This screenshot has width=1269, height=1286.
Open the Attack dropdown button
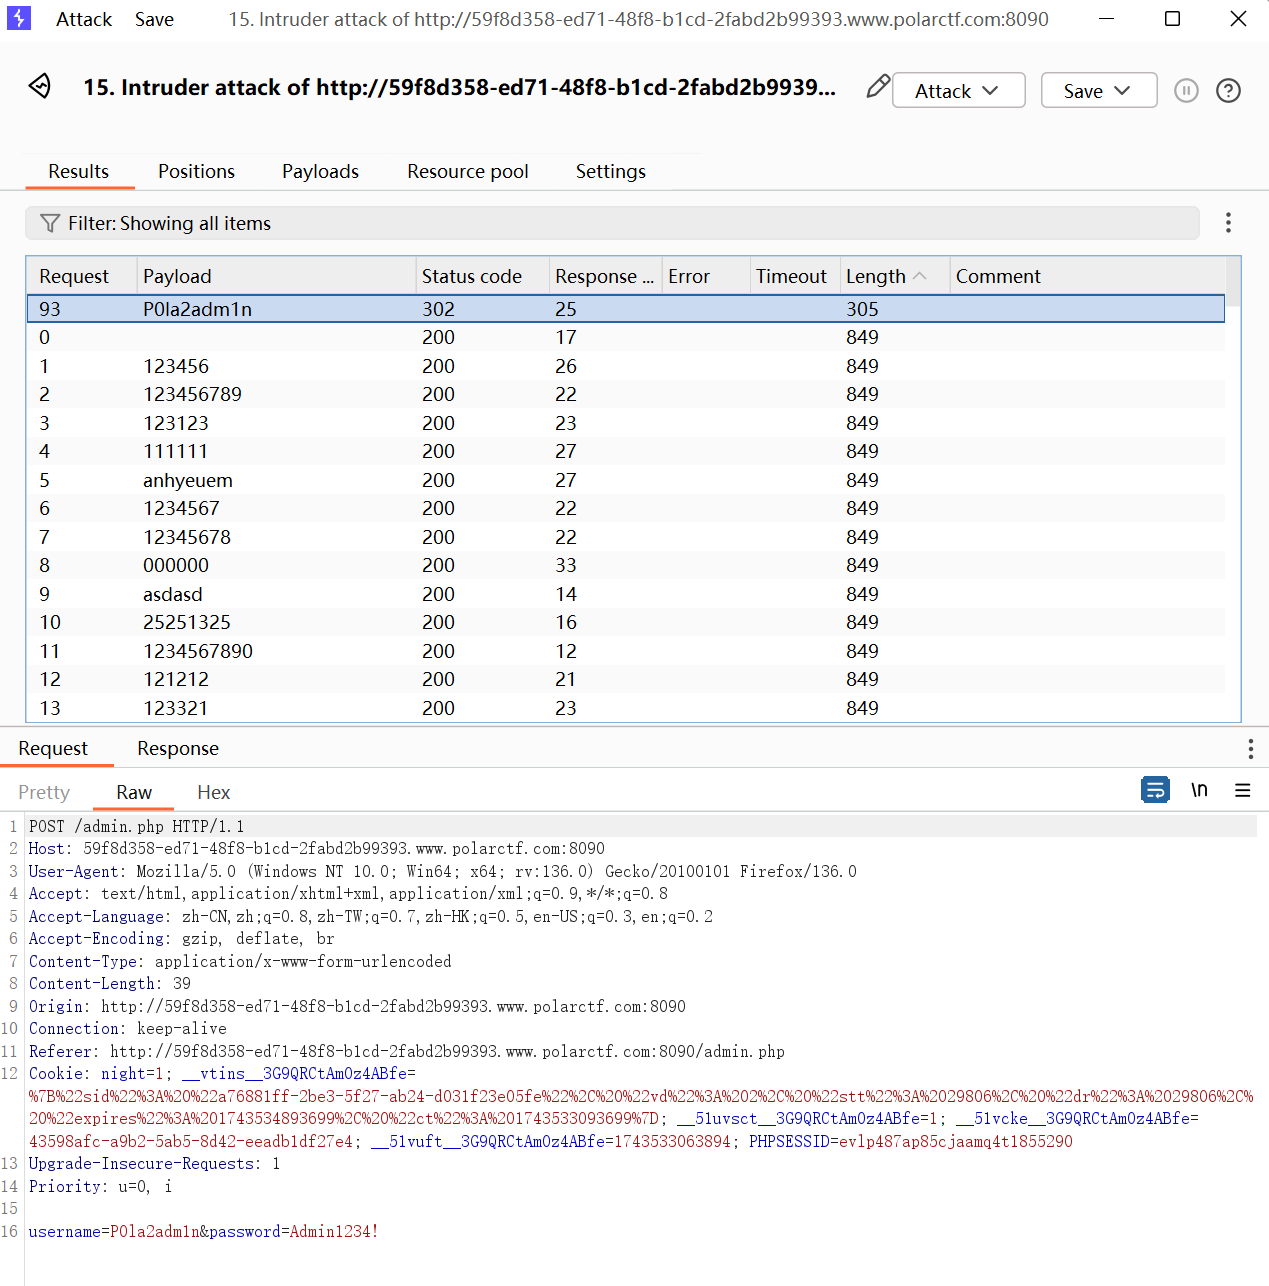(958, 90)
